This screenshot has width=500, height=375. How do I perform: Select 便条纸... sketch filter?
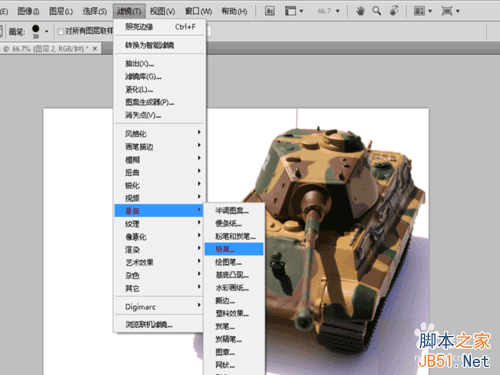[x=234, y=223]
